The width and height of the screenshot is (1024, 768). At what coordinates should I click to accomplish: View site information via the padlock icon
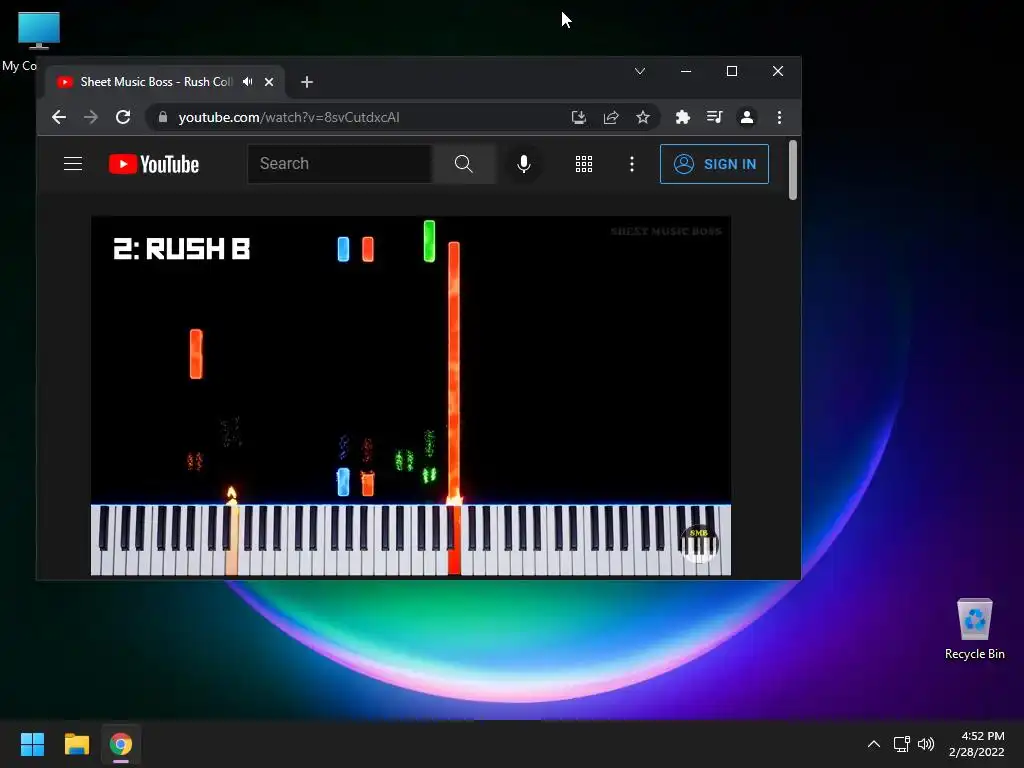[163, 118]
